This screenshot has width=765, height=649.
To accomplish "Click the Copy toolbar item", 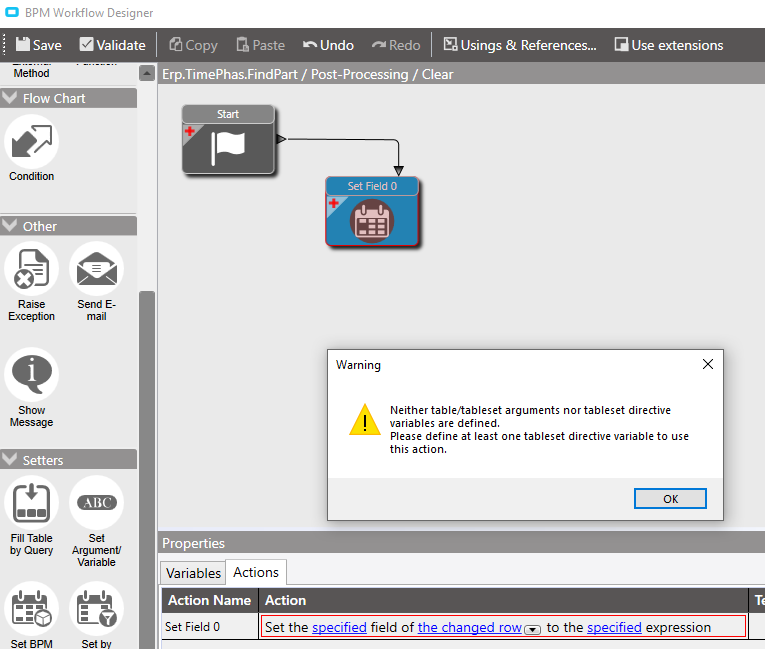I will (x=193, y=45).
